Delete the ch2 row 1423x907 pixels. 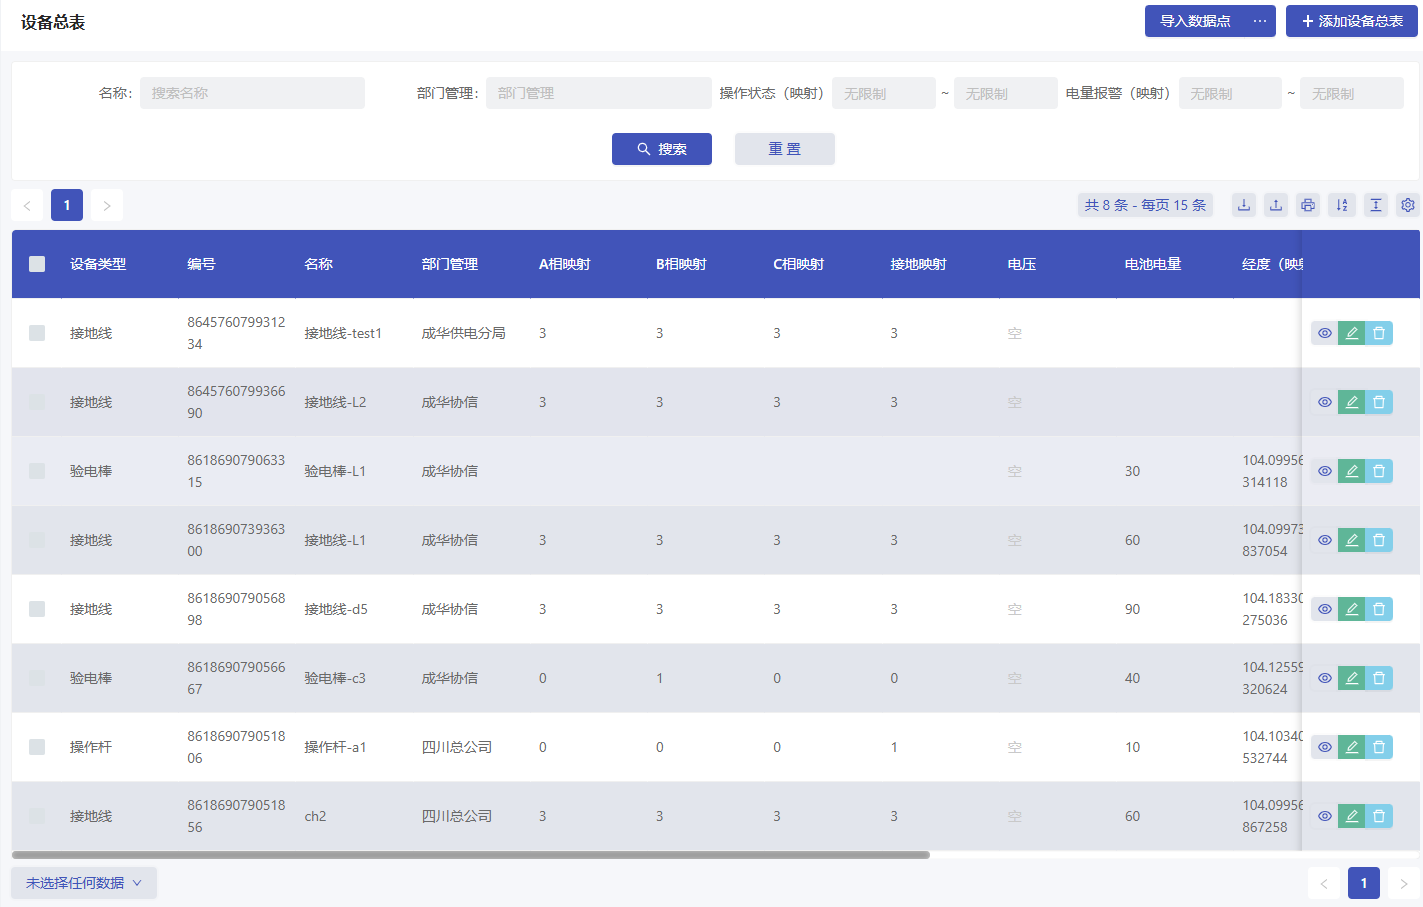[1379, 816]
